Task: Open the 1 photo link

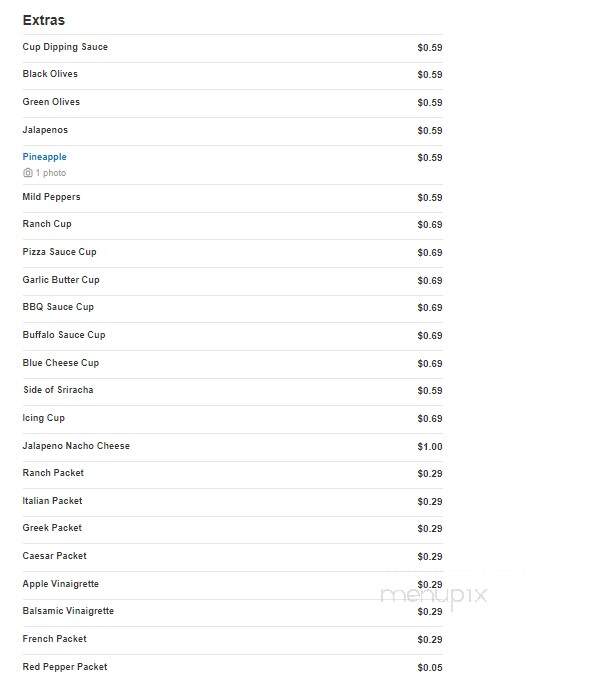Action: (51, 173)
